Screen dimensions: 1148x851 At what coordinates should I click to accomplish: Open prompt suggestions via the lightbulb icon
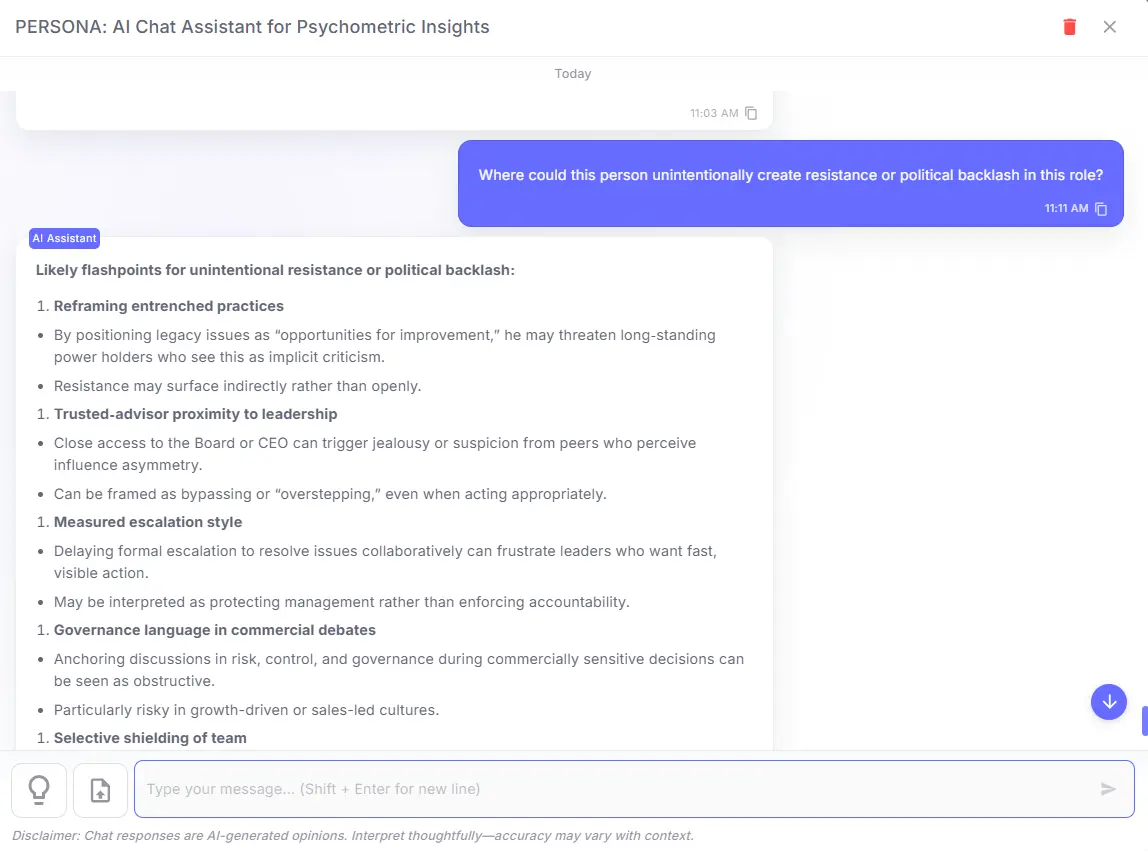39,789
